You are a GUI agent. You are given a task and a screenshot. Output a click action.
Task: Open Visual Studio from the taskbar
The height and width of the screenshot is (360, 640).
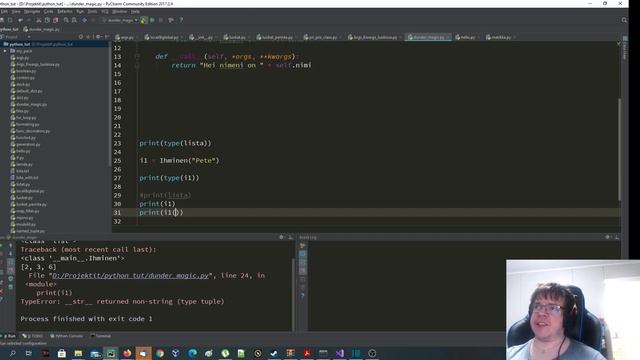coord(340,353)
